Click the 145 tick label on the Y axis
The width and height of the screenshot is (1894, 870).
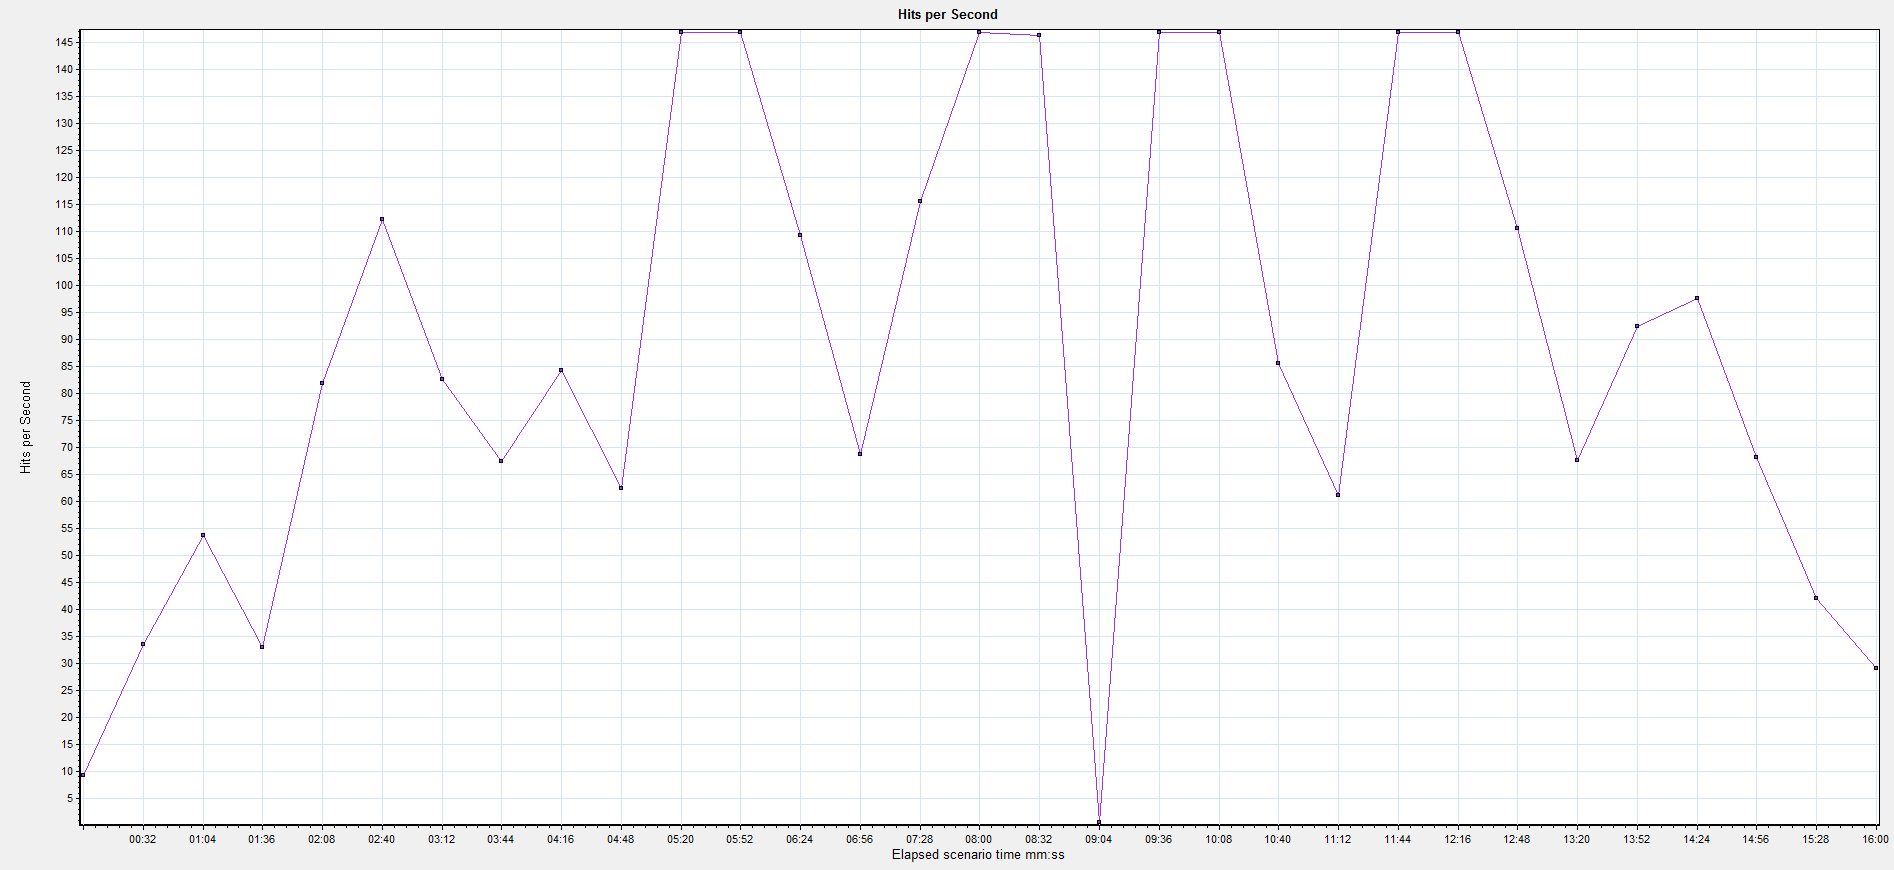pos(64,42)
